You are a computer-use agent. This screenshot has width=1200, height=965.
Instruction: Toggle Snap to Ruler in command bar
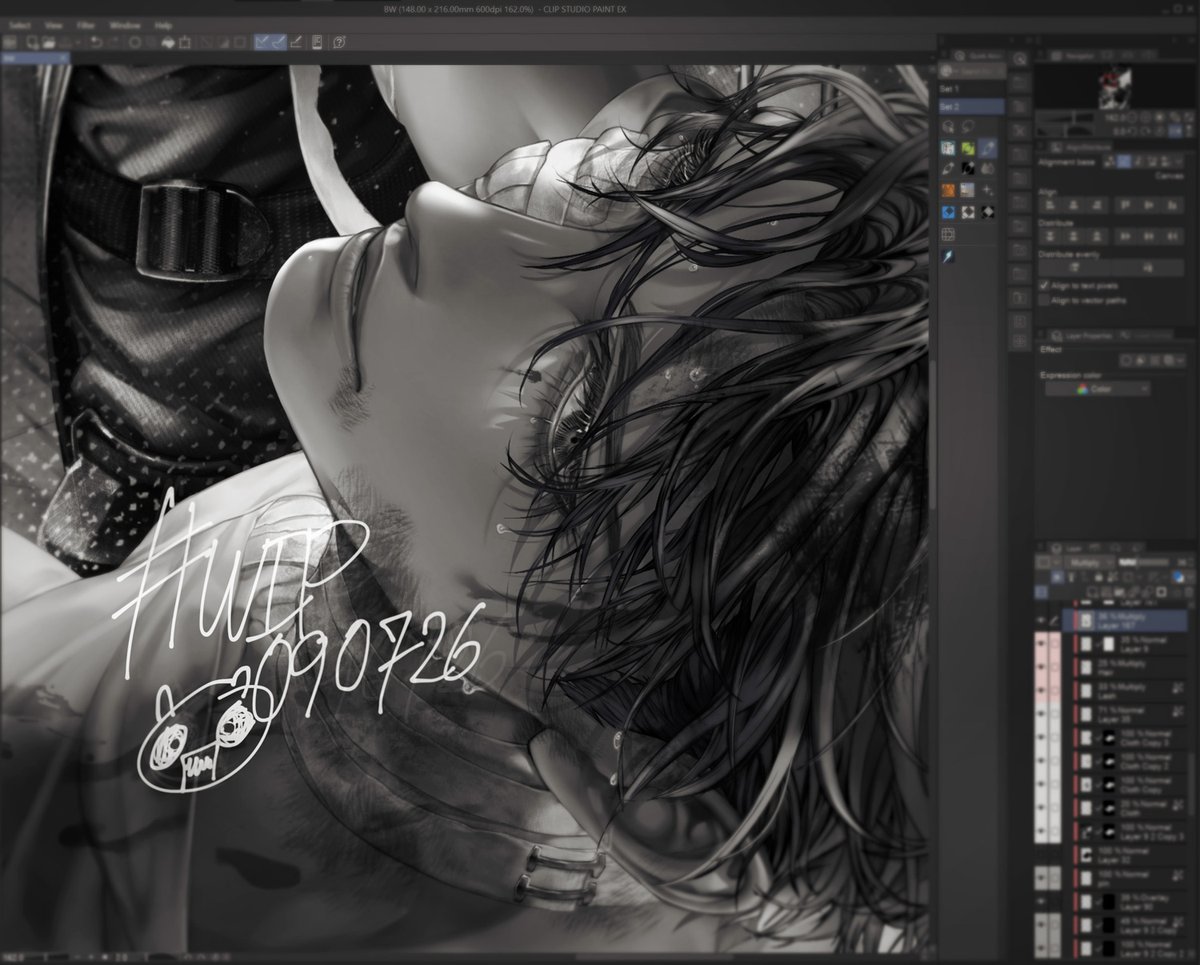coord(261,43)
